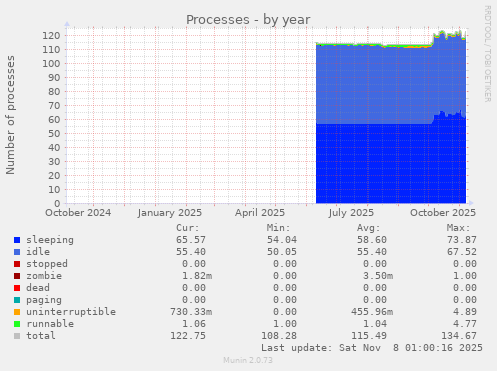Image resolution: width=497 pixels, height=371 pixels.
Task: Click total current value 122.75
Action: (188, 336)
